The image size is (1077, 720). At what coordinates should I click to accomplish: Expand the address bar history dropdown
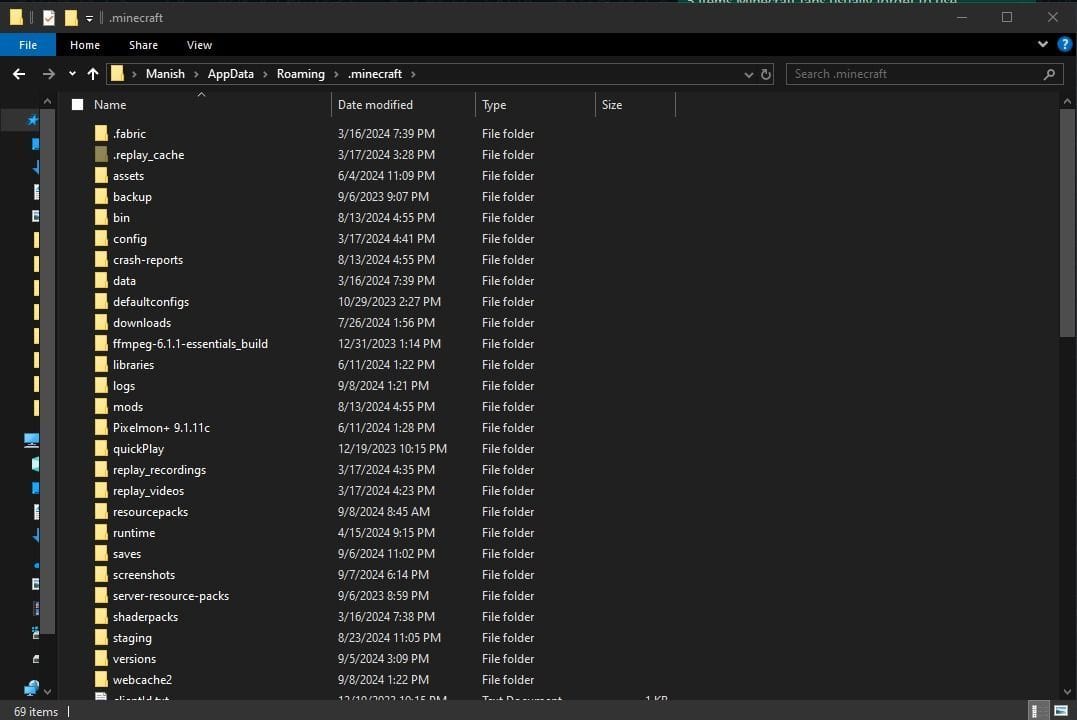[x=749, y=74]
